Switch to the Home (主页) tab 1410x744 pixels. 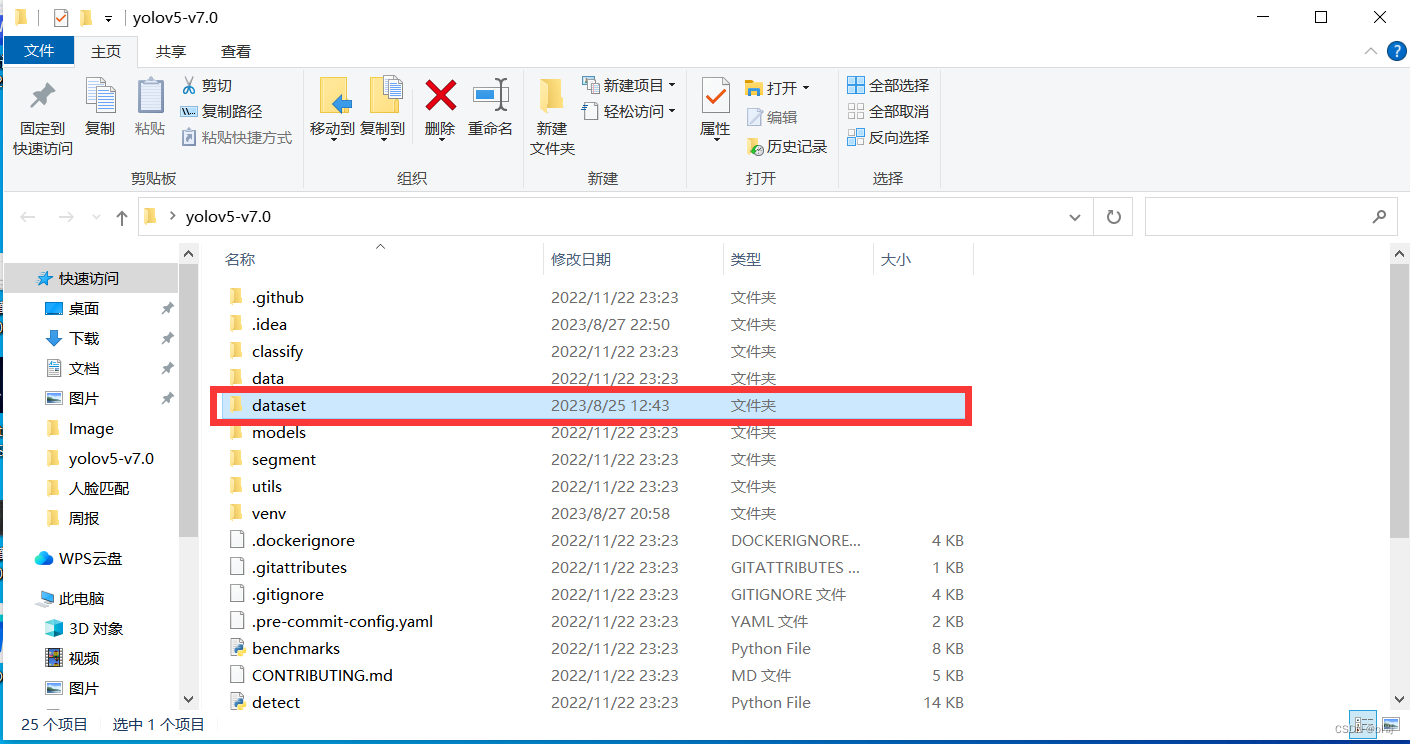(106, 51)
